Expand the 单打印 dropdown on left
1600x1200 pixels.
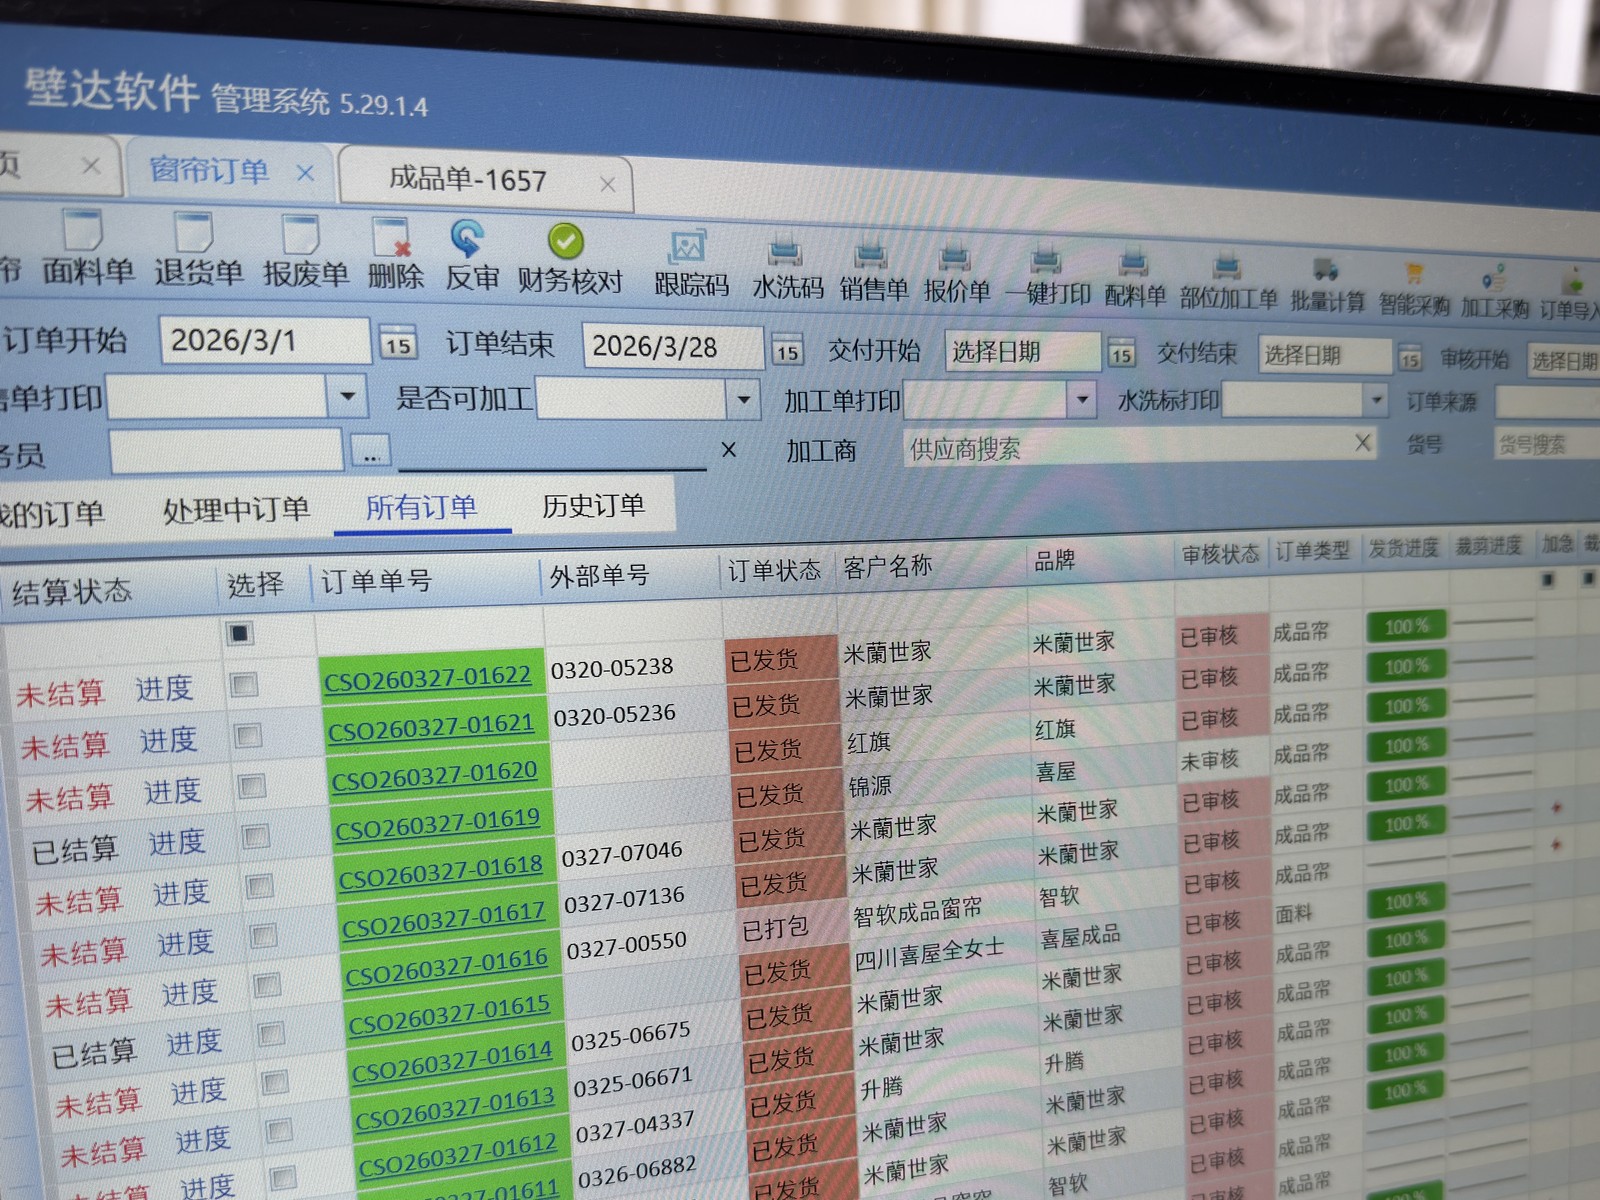point(347,397)
